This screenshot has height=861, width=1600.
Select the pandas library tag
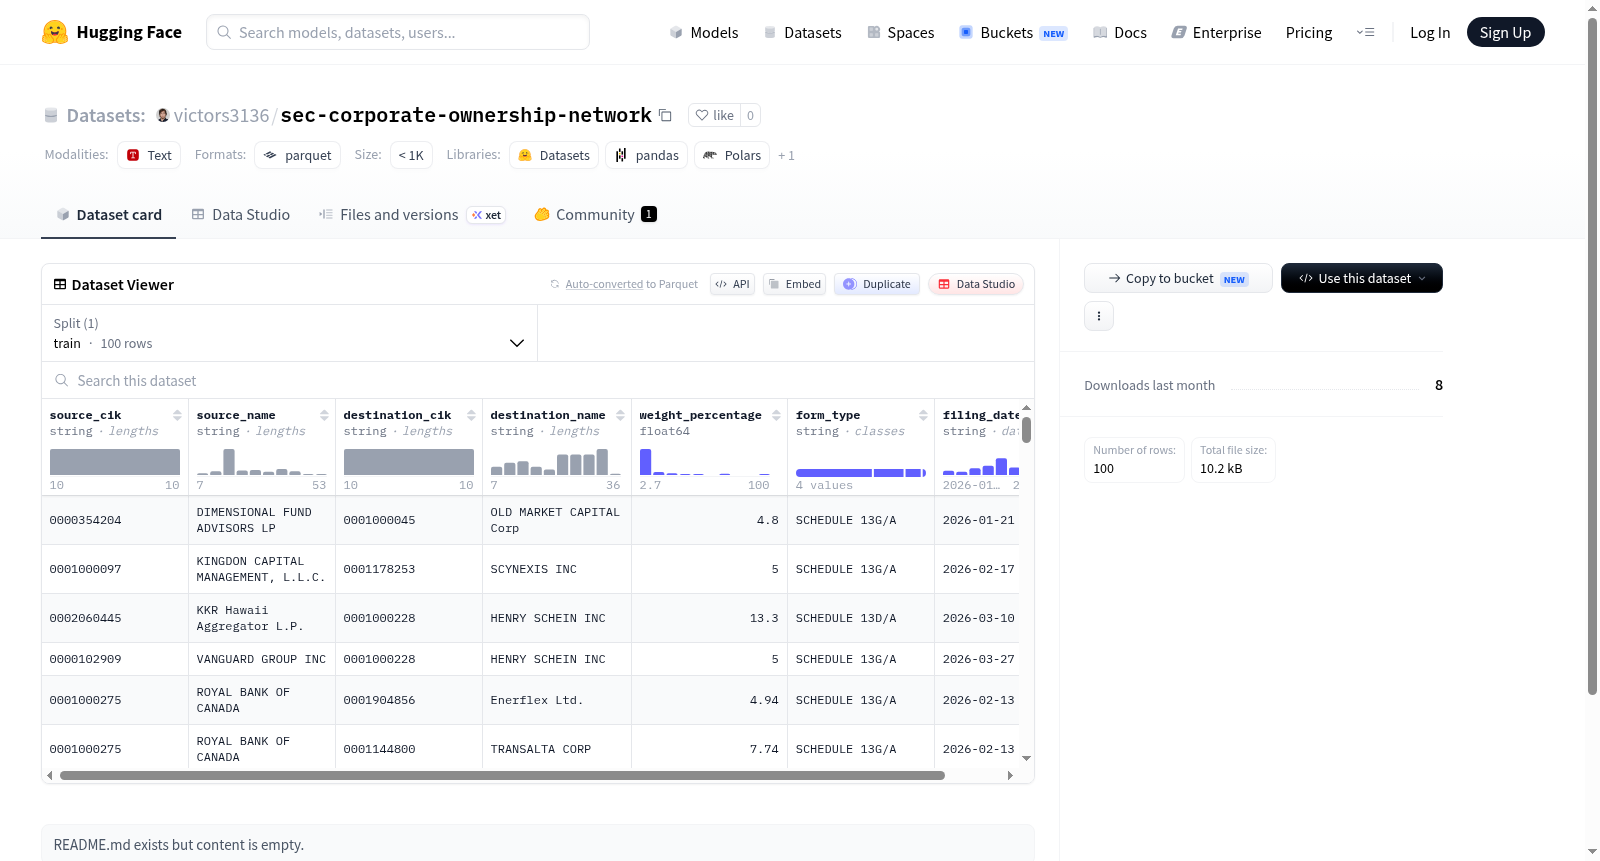tap(647, 155)
